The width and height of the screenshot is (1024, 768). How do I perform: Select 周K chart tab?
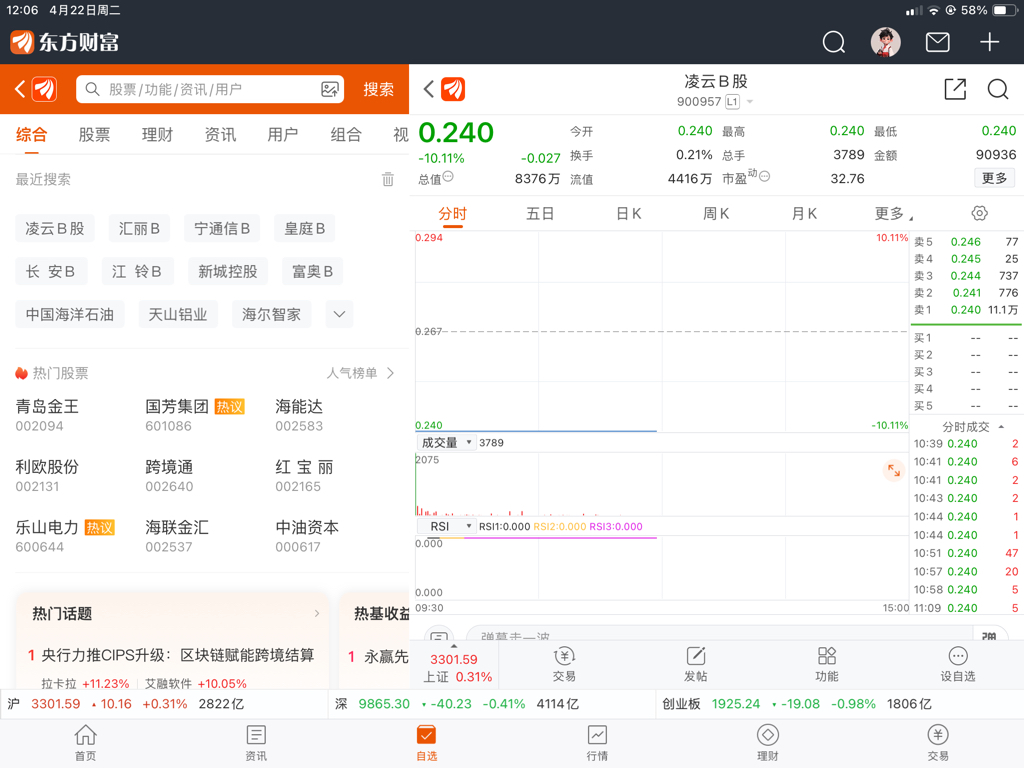(x=716, y=214)
